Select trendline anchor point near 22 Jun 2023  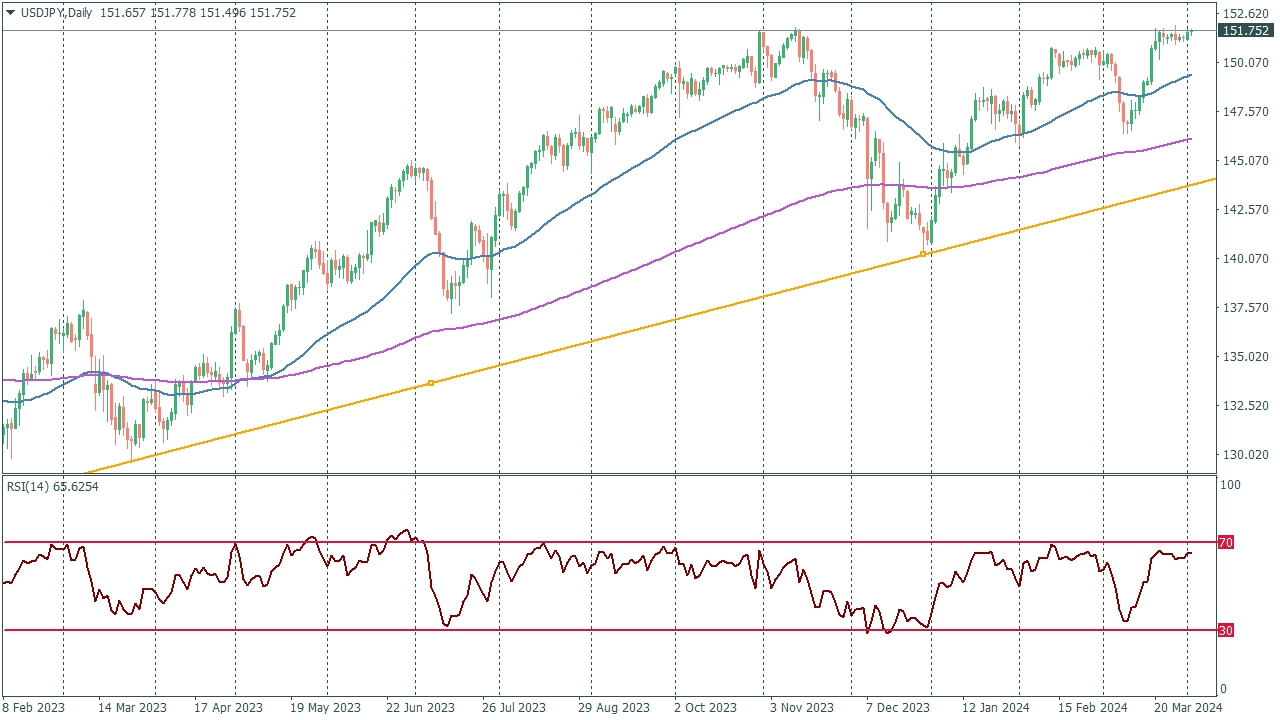tap(431, 383)
